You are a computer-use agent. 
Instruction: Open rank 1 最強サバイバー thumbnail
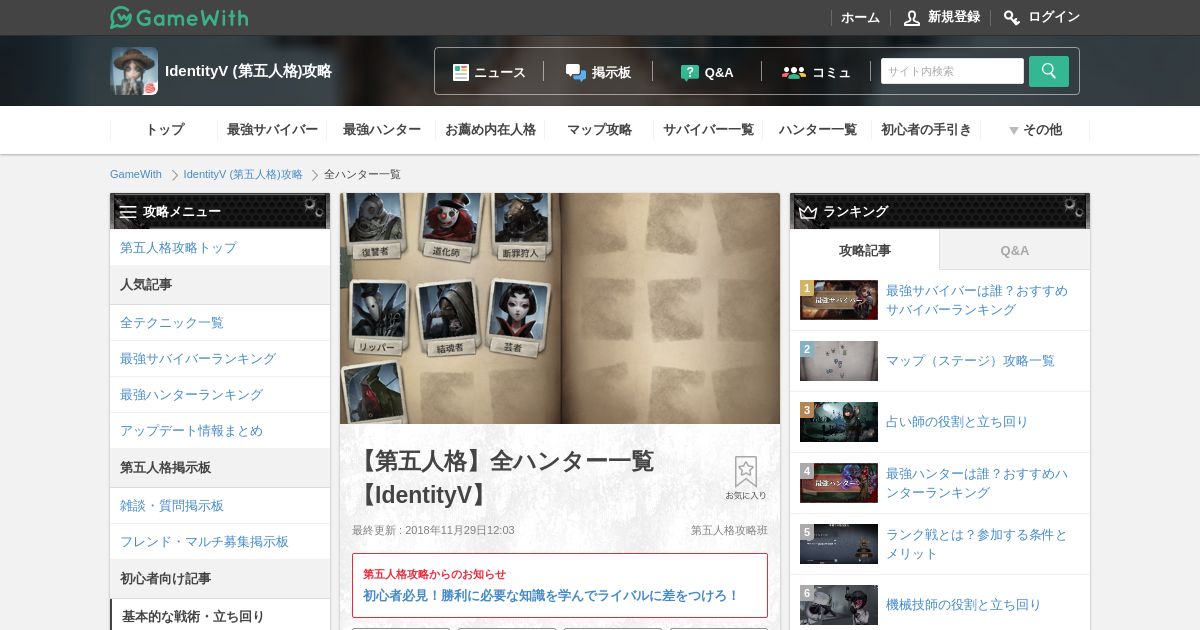pyautogui.click(x=839, y=300)
